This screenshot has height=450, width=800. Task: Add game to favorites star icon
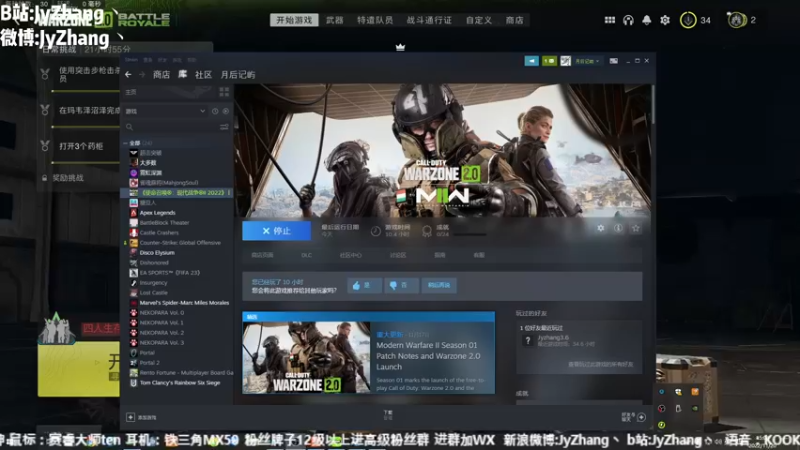636,228
